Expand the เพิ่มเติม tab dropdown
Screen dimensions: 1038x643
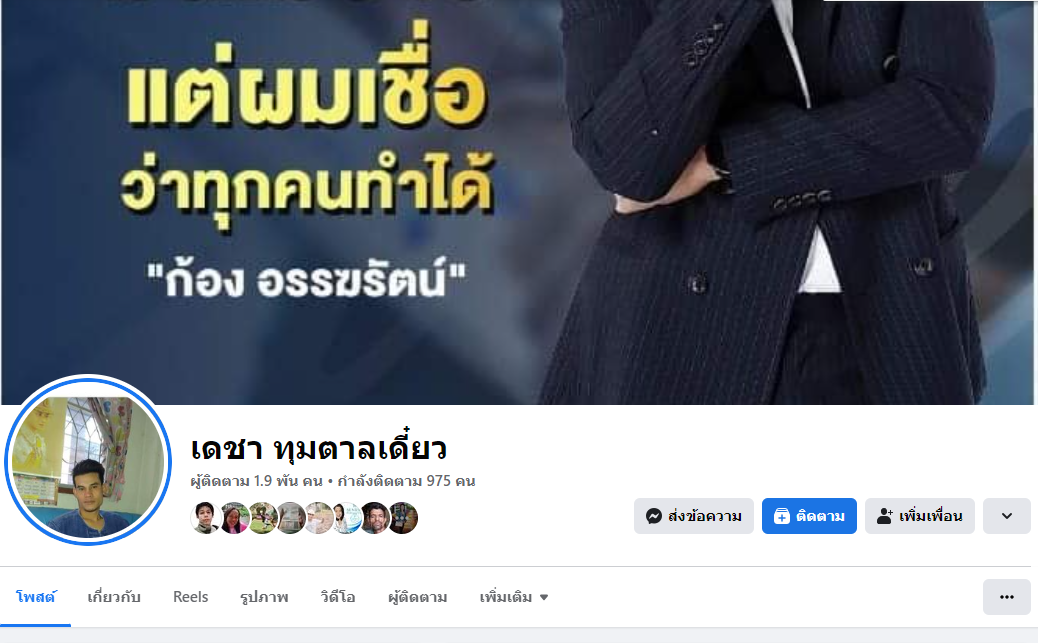click(514, 597)
